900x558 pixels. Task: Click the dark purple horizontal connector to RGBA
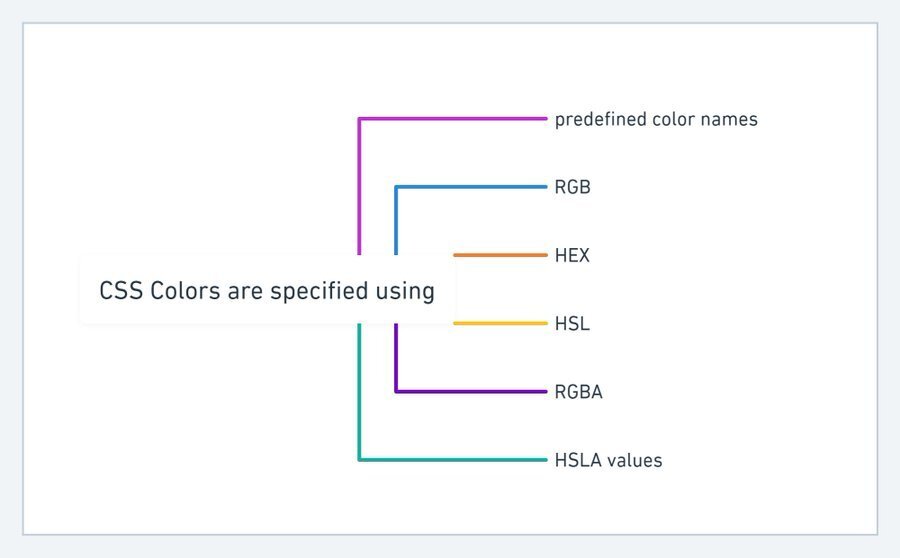471,392
